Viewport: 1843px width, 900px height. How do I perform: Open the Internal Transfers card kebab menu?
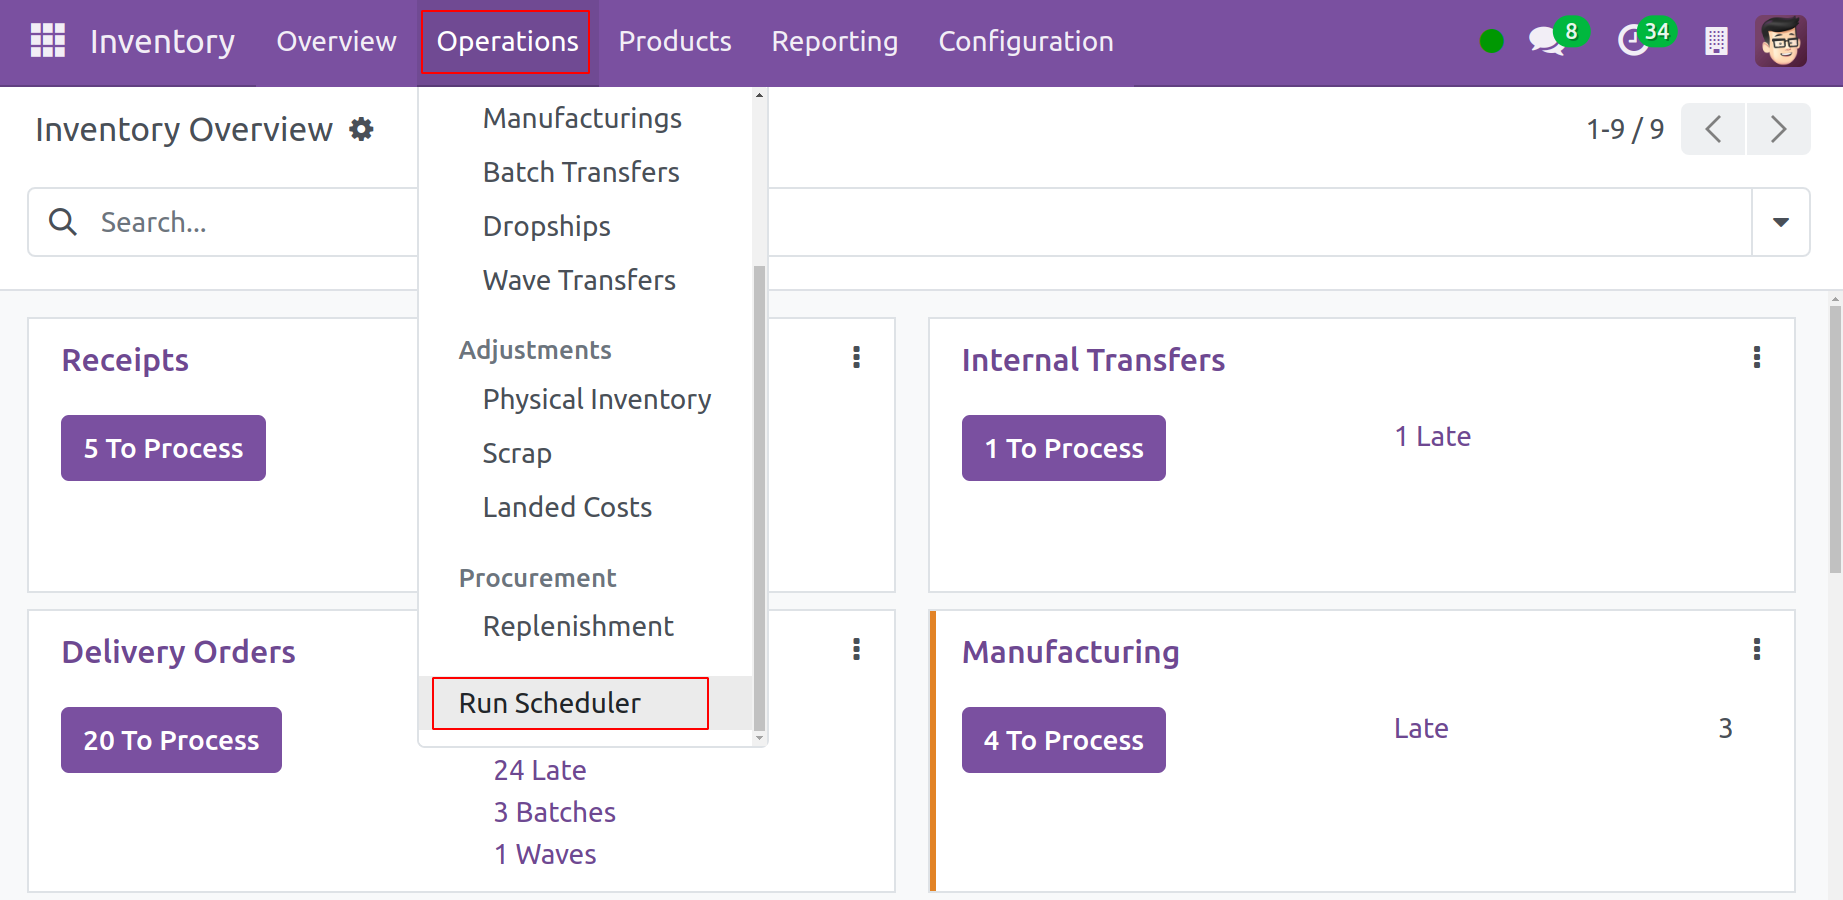(x=1756, y=357)
